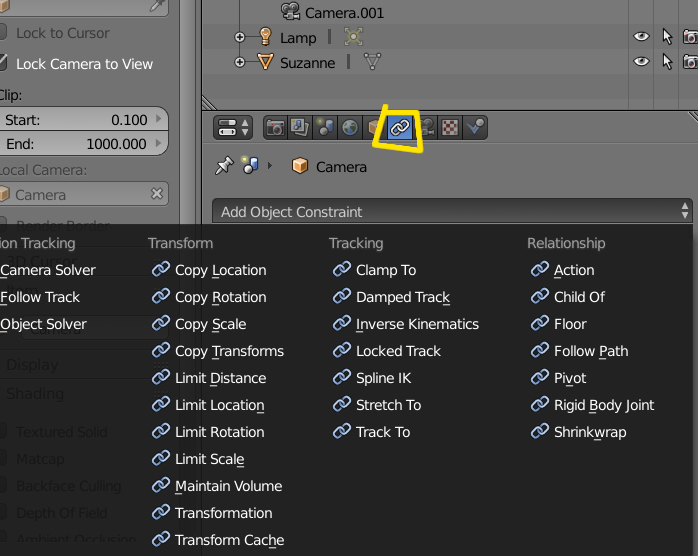This screenshot has width=698, height=556.
Task: Open the Physics properties tab
Action: pos(475,128)
